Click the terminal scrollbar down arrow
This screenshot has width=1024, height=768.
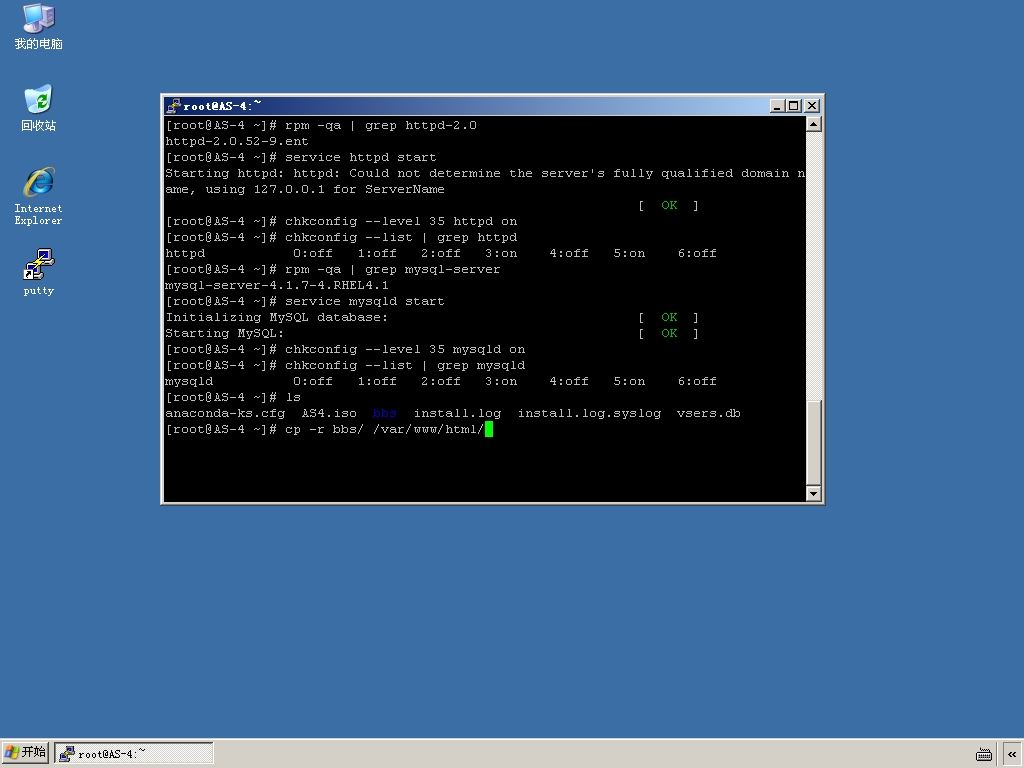[x=813, y=494]
